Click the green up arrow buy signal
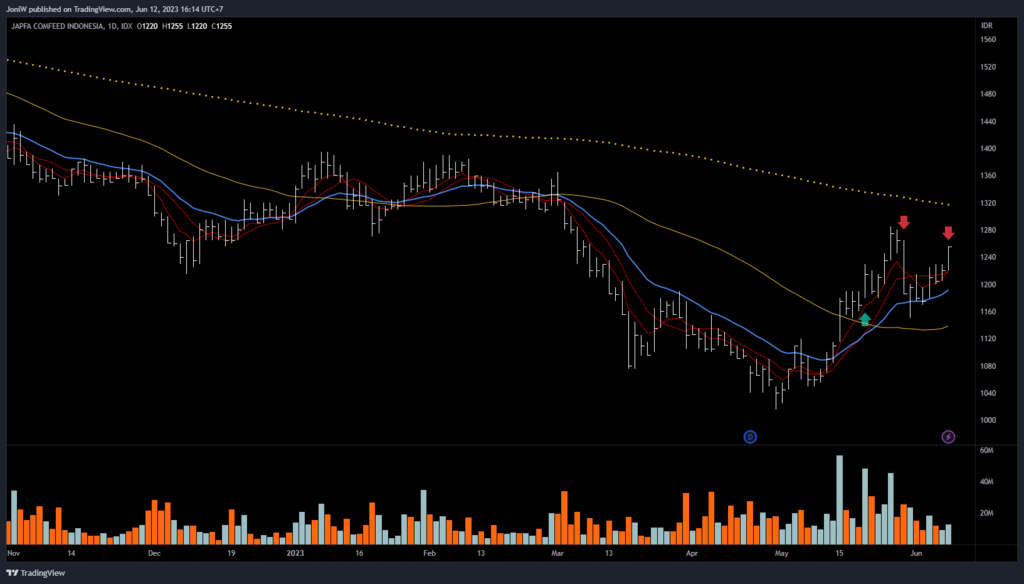This screenshot has height=584, width=1024. tap(865, 320)
